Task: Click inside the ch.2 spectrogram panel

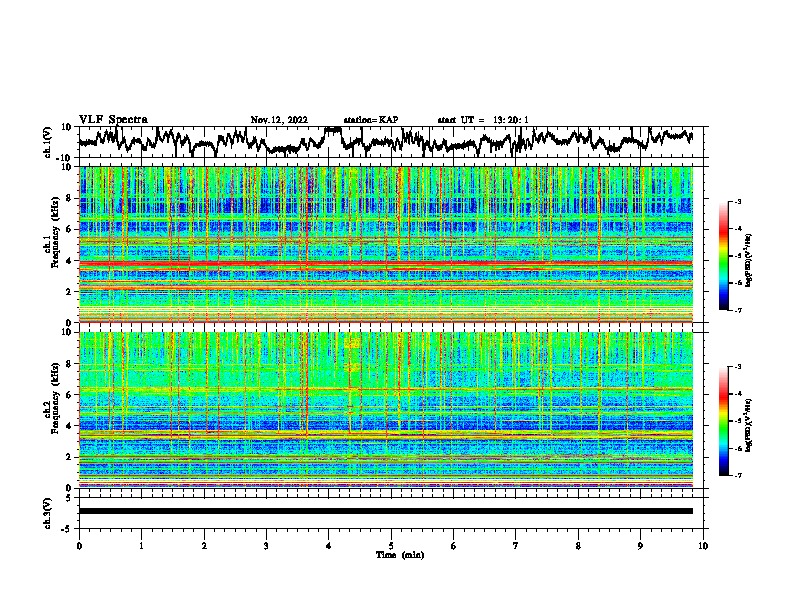Action: coord(385,410)
